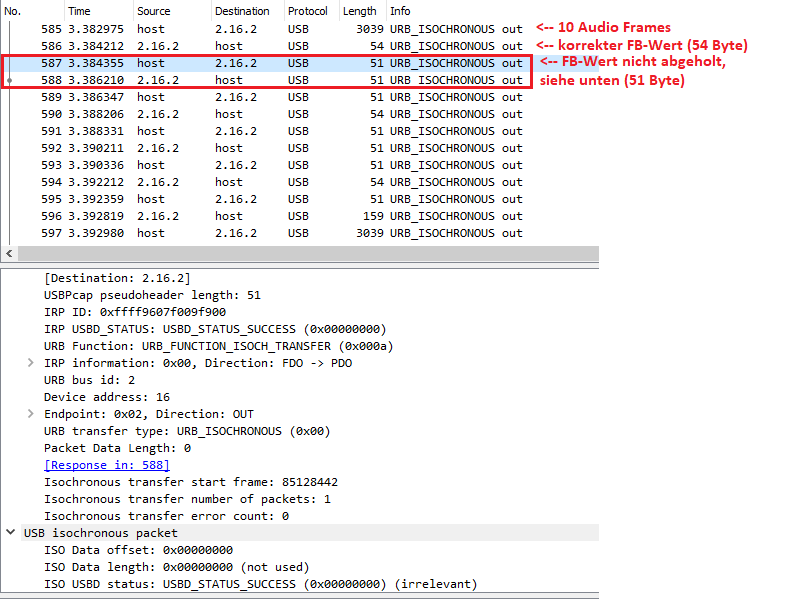Select the Destination: 2.16.2 detail line
The width and height of the screenshot is (787, 604).
point(117,278)
